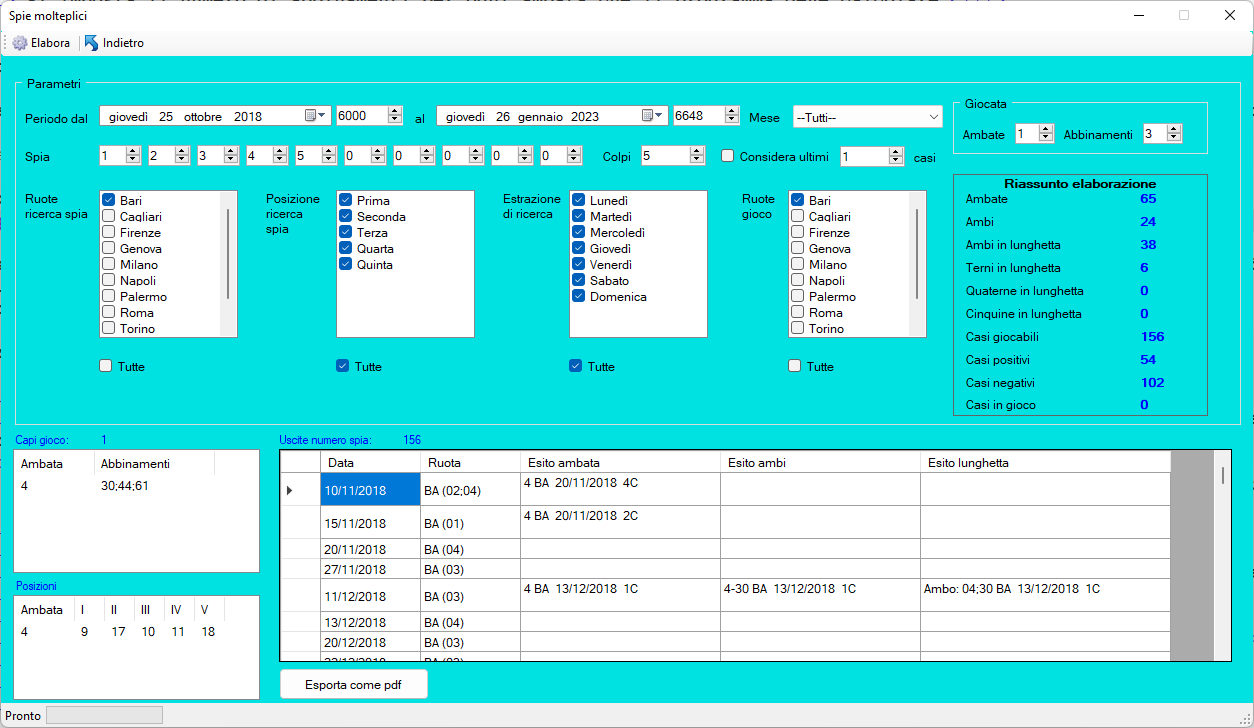Use the Ruote gioco list scrollbar

[x=917, y=254]
